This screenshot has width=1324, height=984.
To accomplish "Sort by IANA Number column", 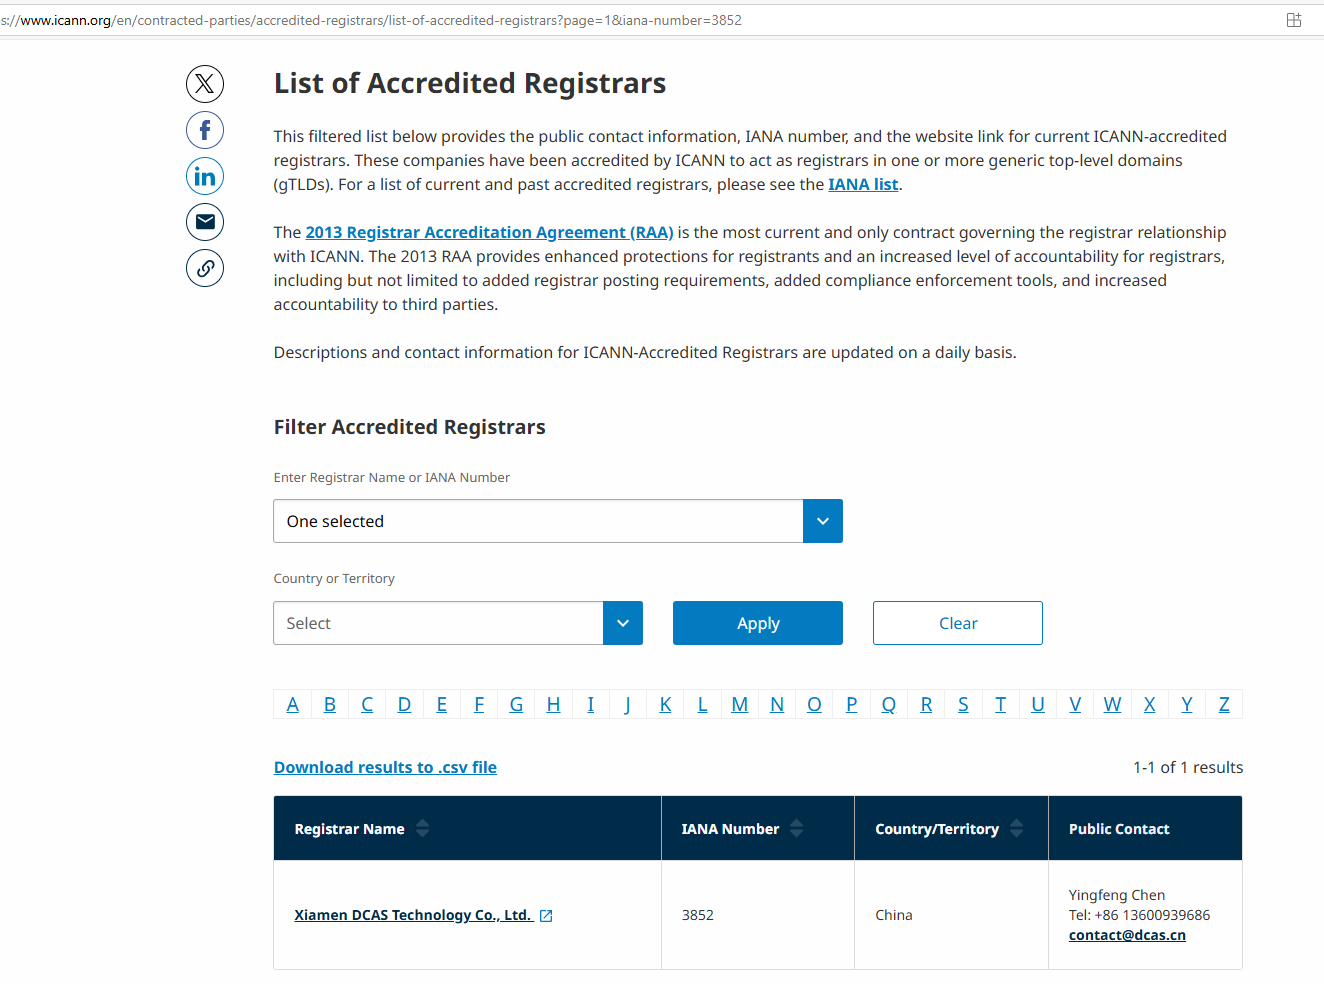I will (x=796, y=828).
